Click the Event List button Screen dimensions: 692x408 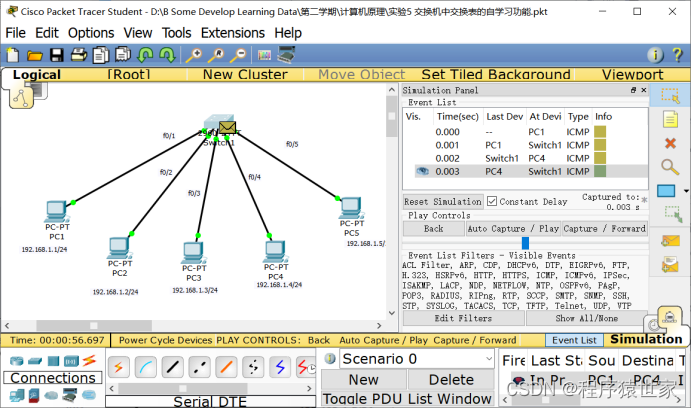574,340
